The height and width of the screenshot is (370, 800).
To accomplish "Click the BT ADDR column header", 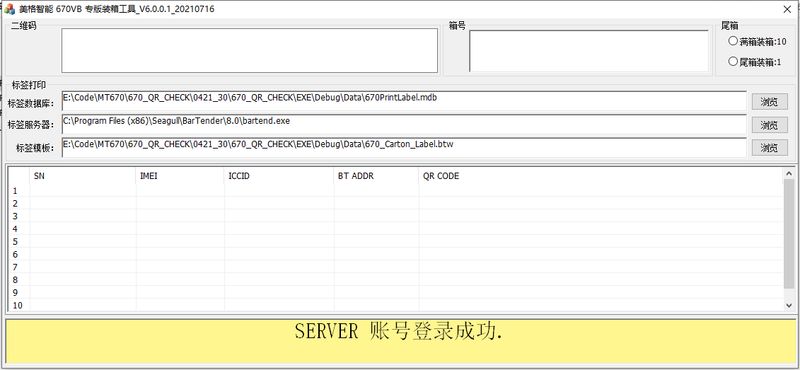I will 377,176.
